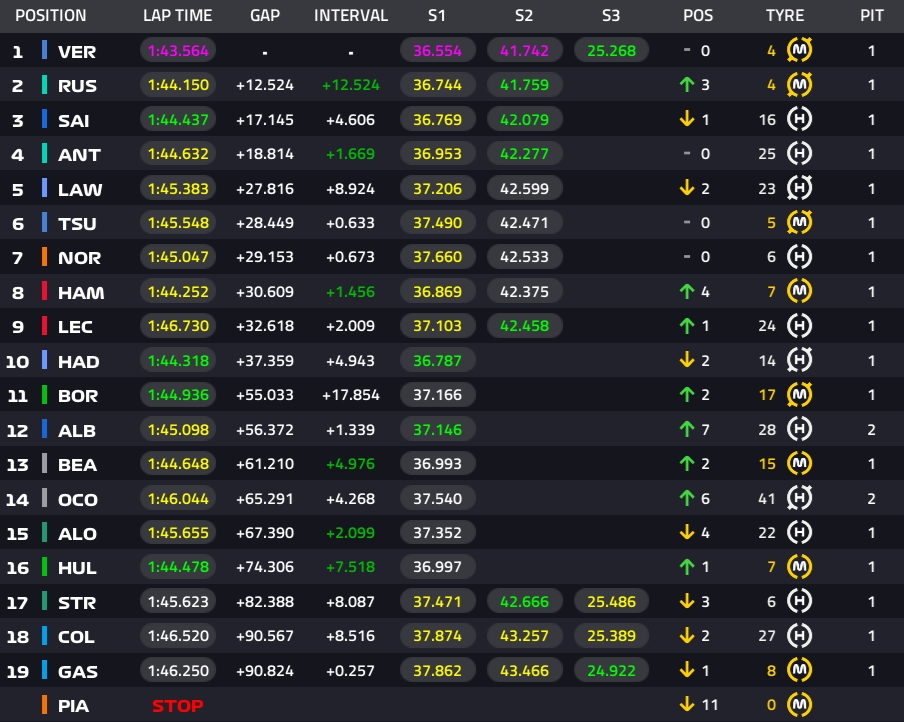This screenshot has height=722, width=904.
Task: Click S1 time 37.146 for ALB
Action: (x=438, y=429)
